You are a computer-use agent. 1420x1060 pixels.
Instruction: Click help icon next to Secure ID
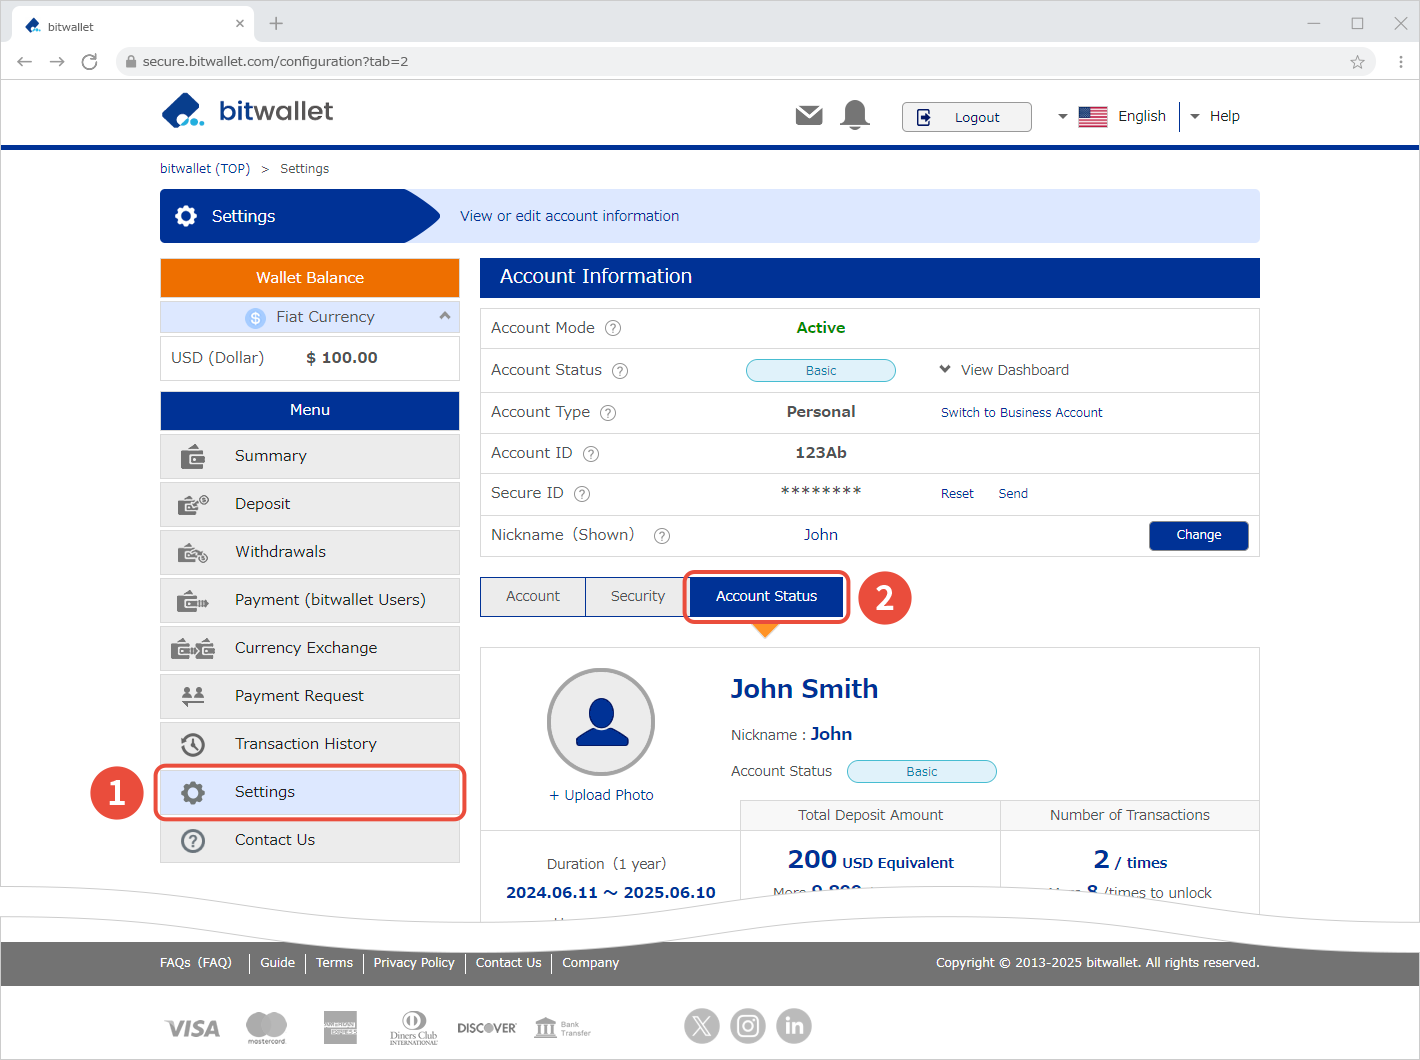tap(582, 494)
